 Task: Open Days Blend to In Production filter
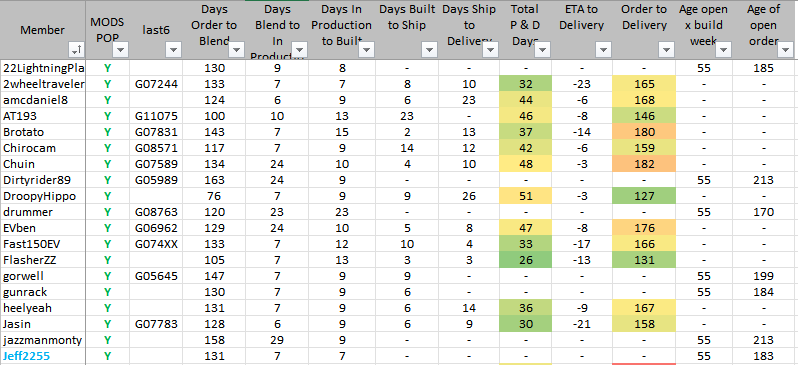(x=299, y=50)
